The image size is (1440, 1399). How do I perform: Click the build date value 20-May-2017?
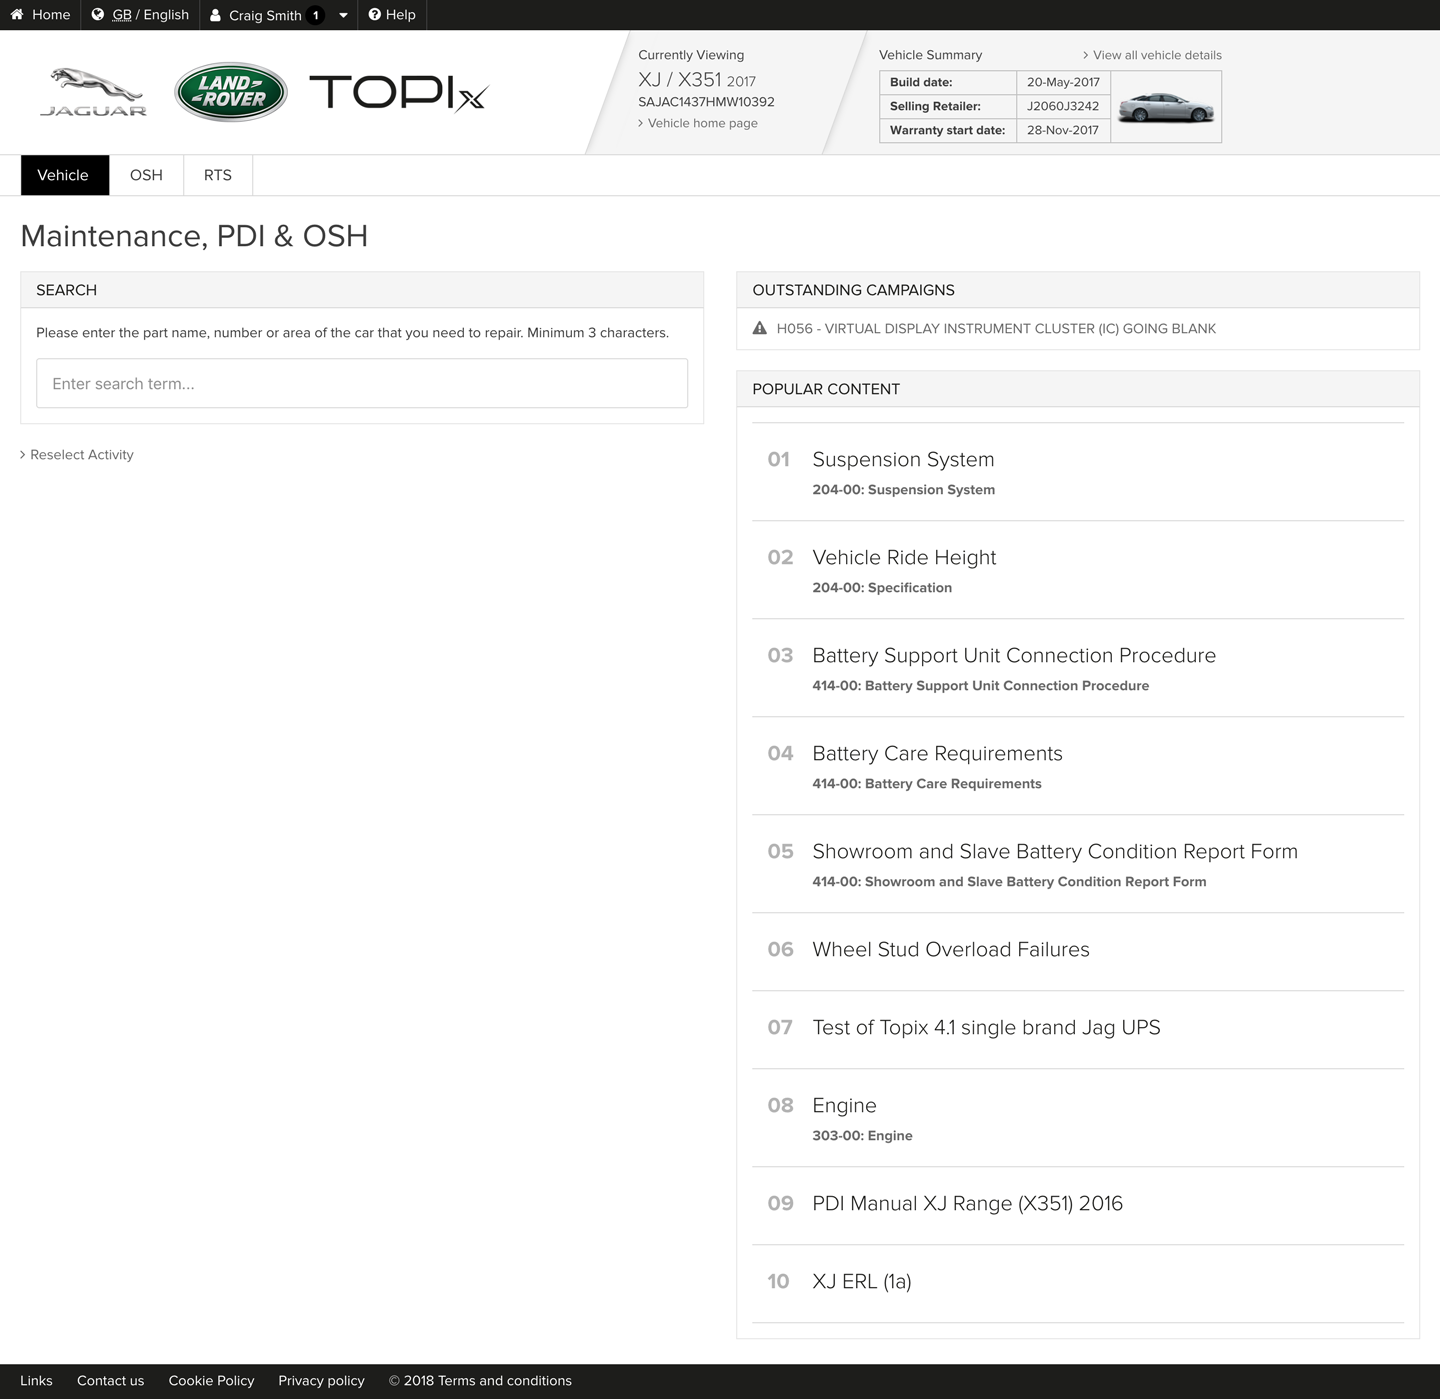tap(1063, 82)
